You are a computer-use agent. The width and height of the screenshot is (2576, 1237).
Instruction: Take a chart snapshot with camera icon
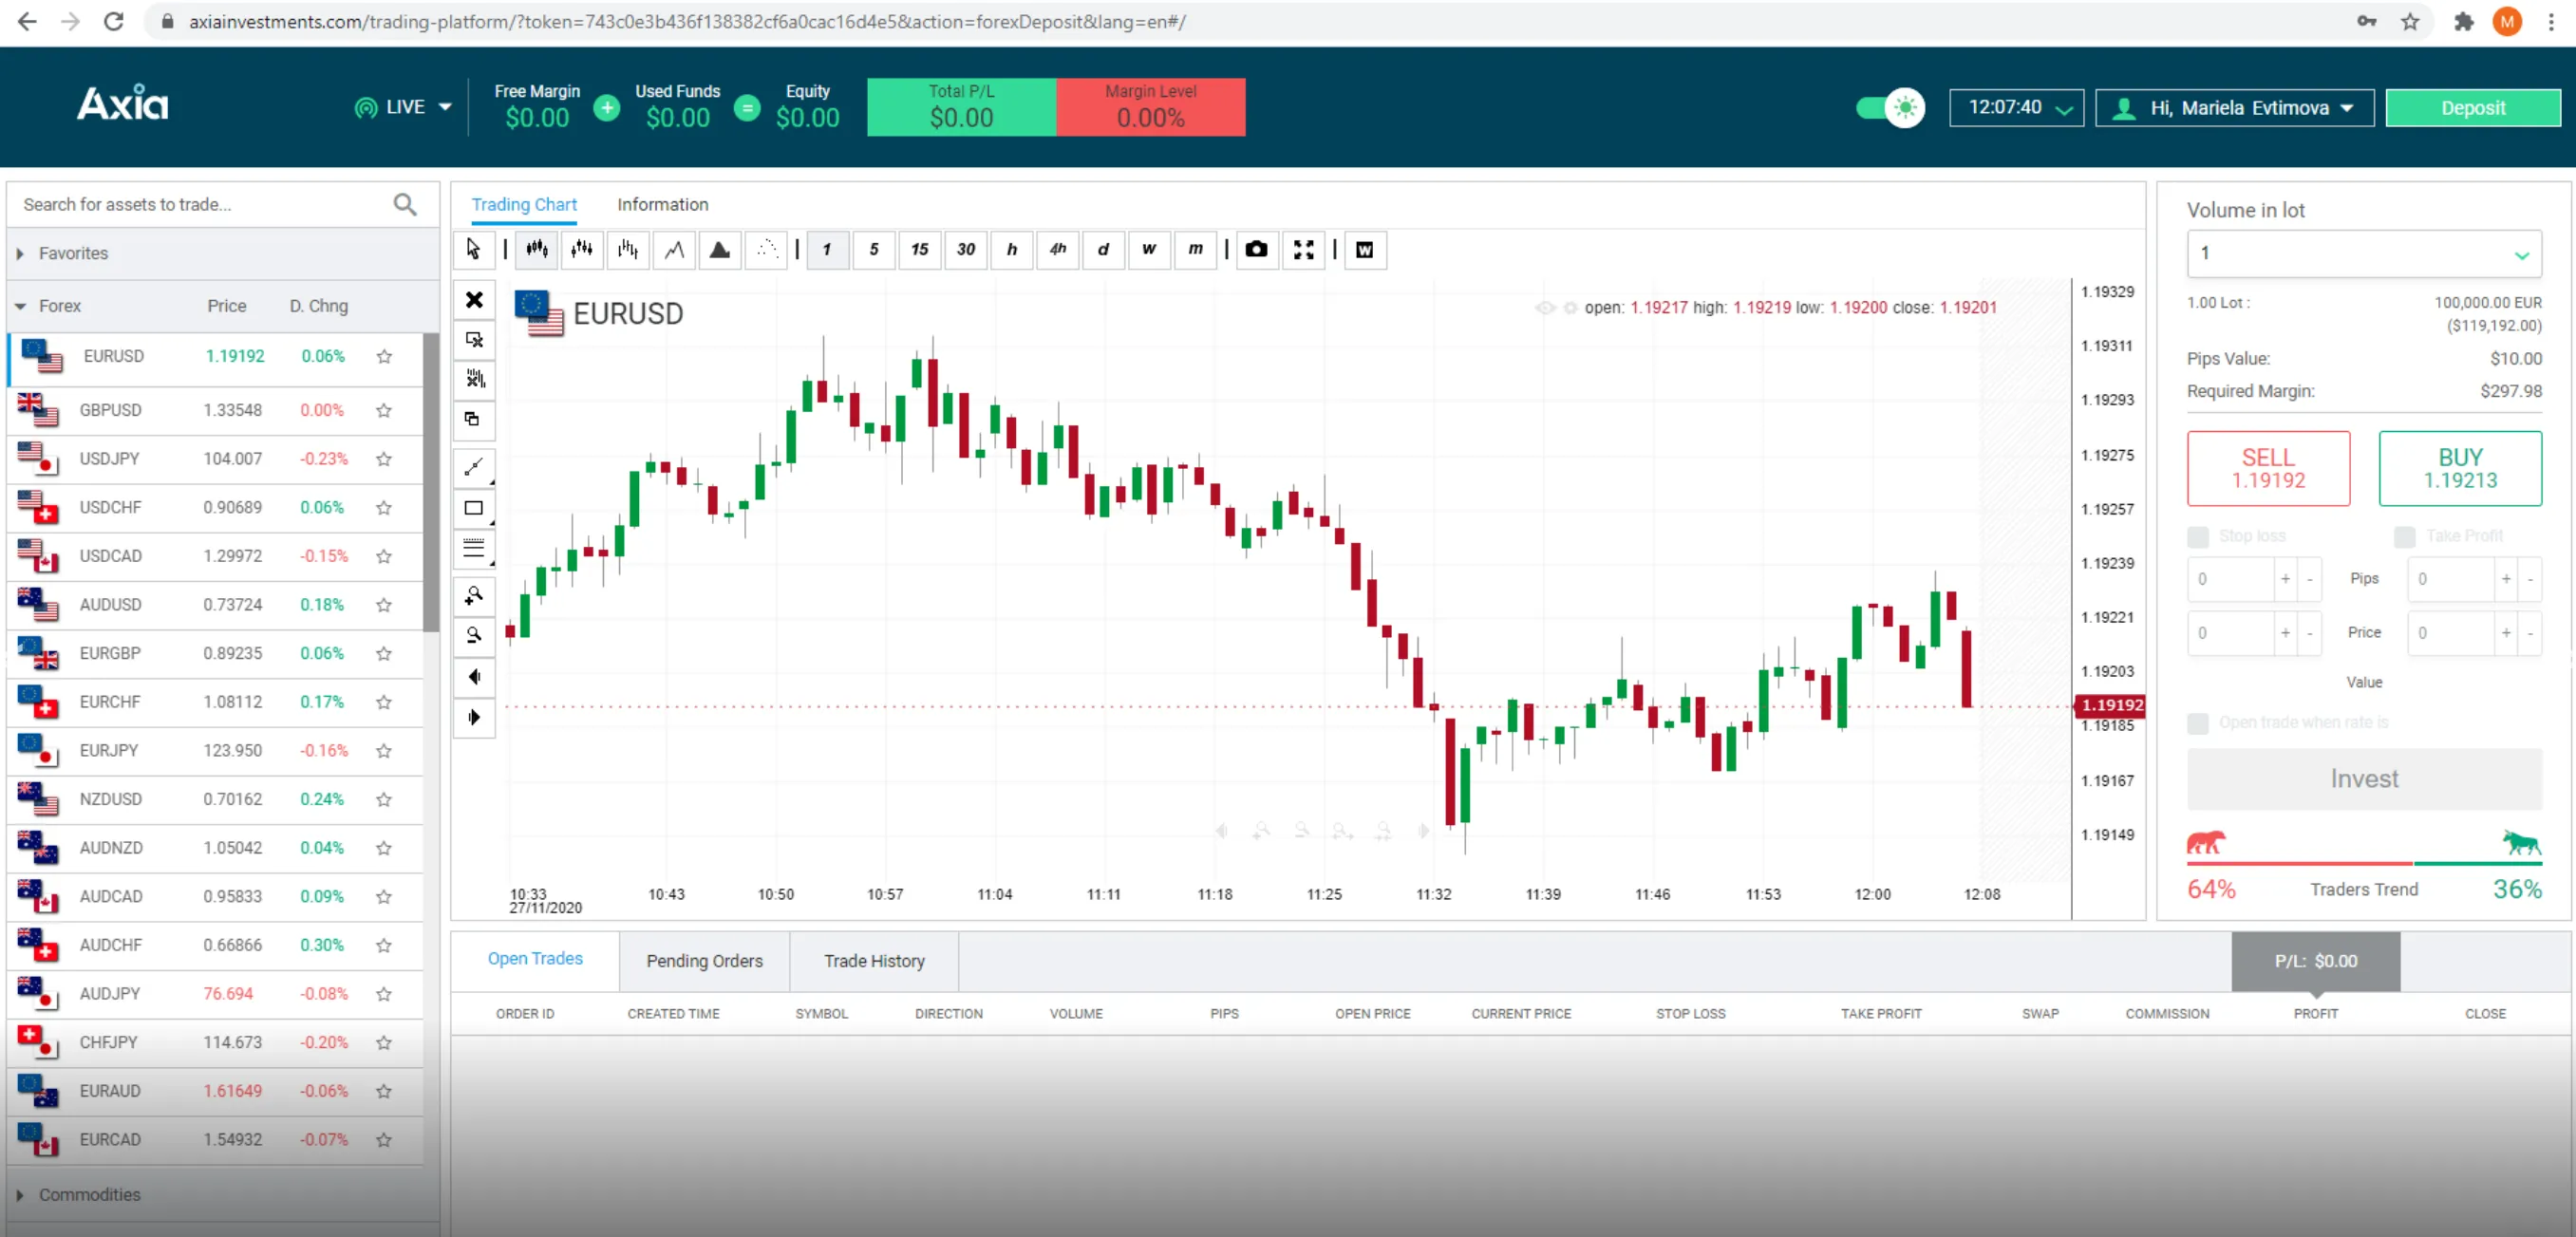click(1257, 249)
